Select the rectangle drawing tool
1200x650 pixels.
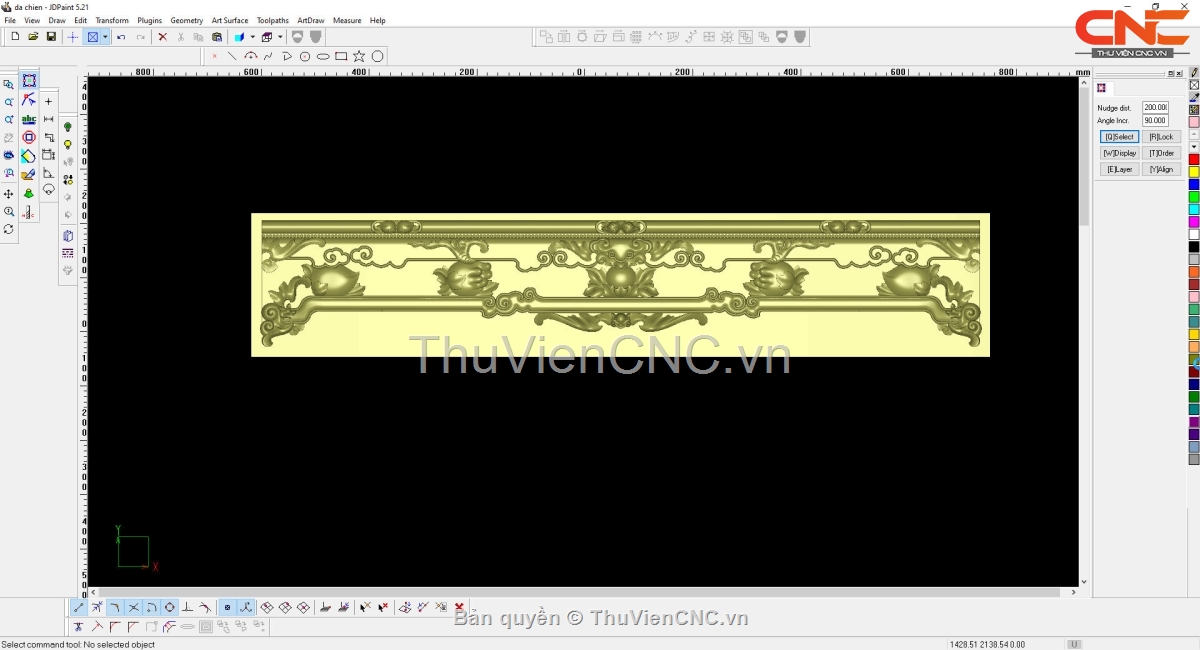pyautogui.click(x=341, y=56)
